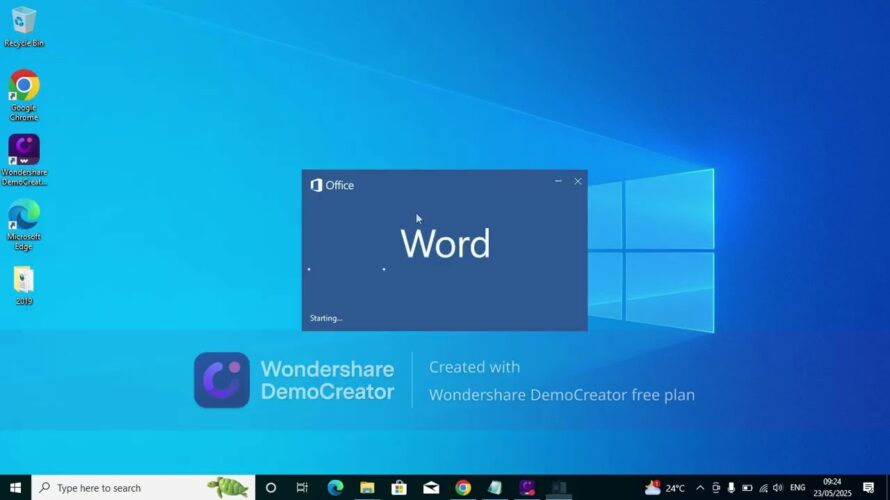Open the notepad-style app in taskbar
This screenshot has width=890, height=500.
click(495, 488)
